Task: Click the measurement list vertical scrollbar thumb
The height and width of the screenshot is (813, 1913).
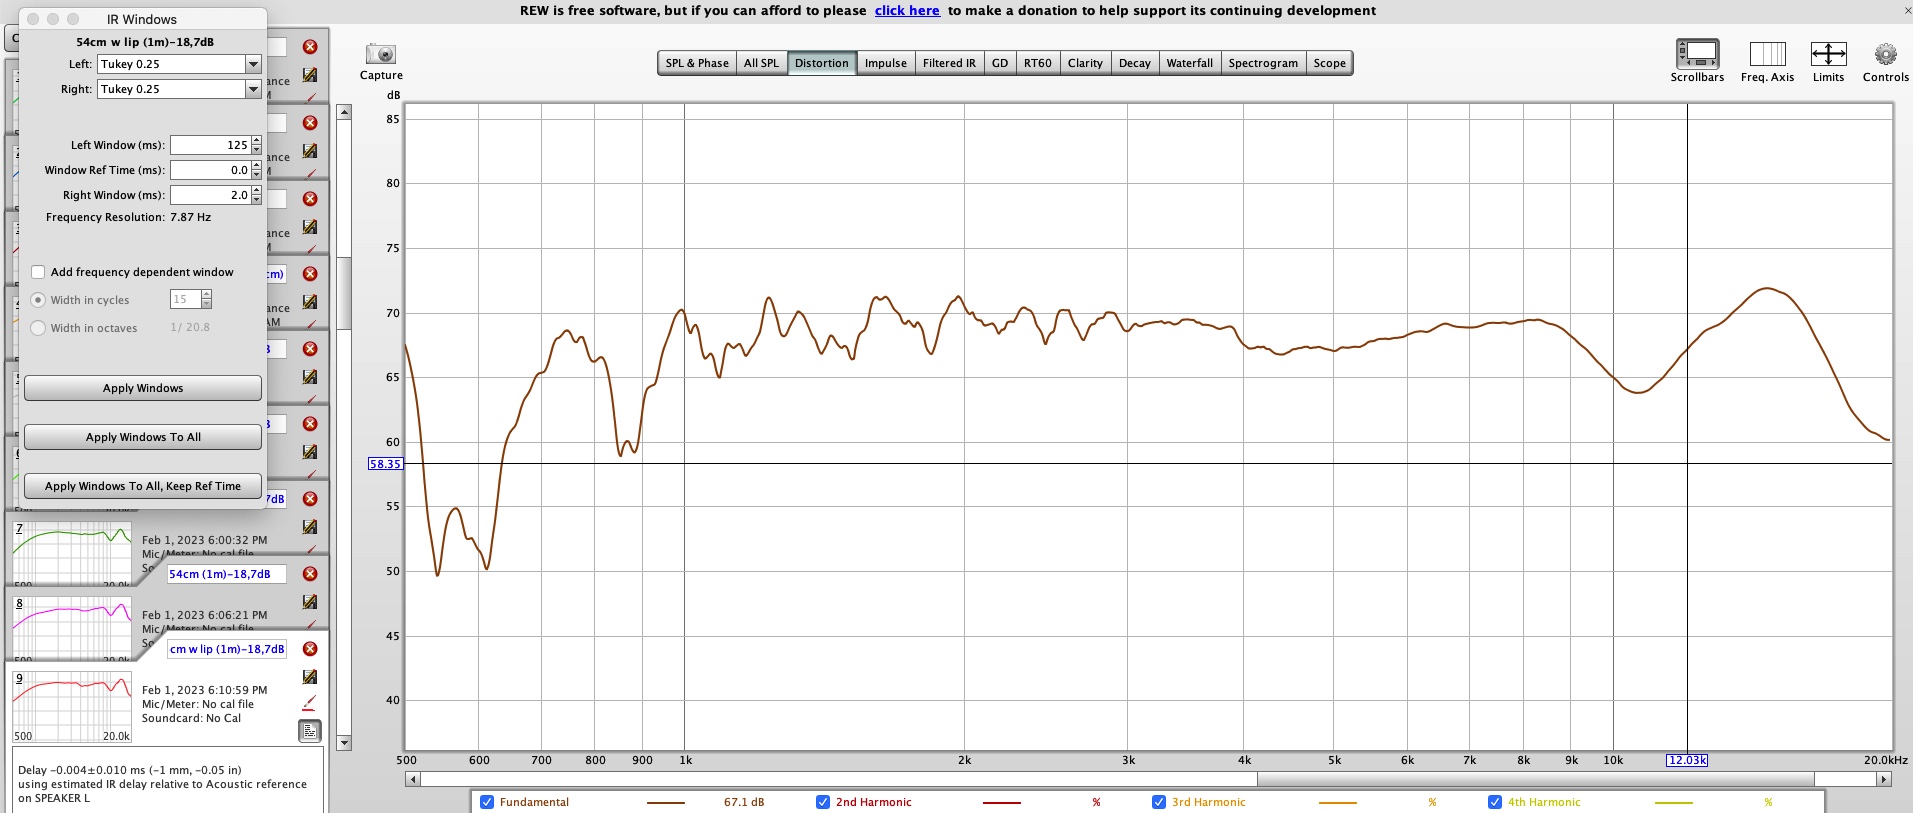Action: (x=344, y=293)
